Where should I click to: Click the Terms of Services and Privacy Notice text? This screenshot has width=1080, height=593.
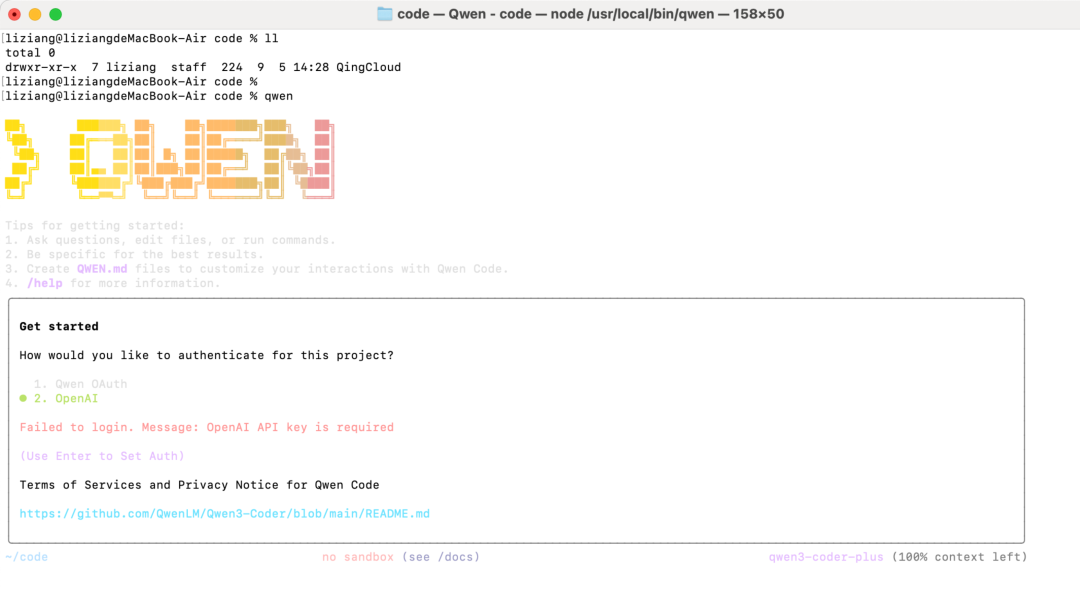click(x=199, y=485)
